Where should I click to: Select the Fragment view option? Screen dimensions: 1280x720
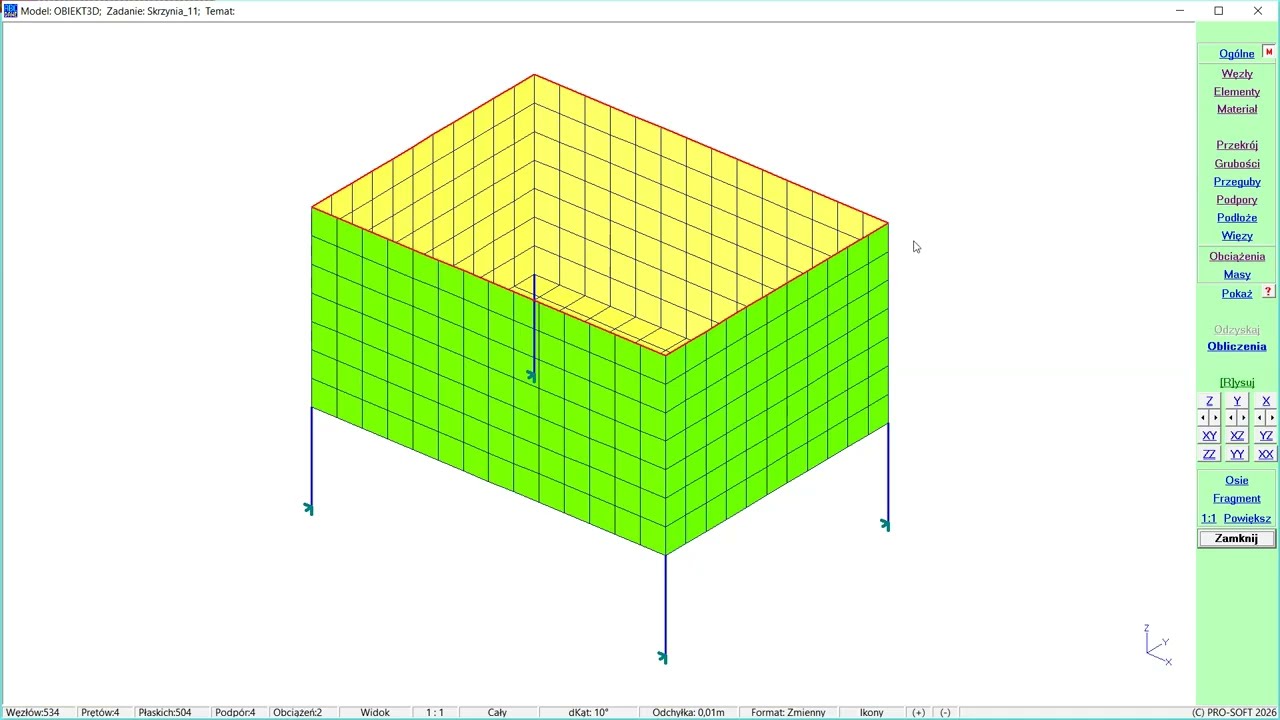point(1237,498)
